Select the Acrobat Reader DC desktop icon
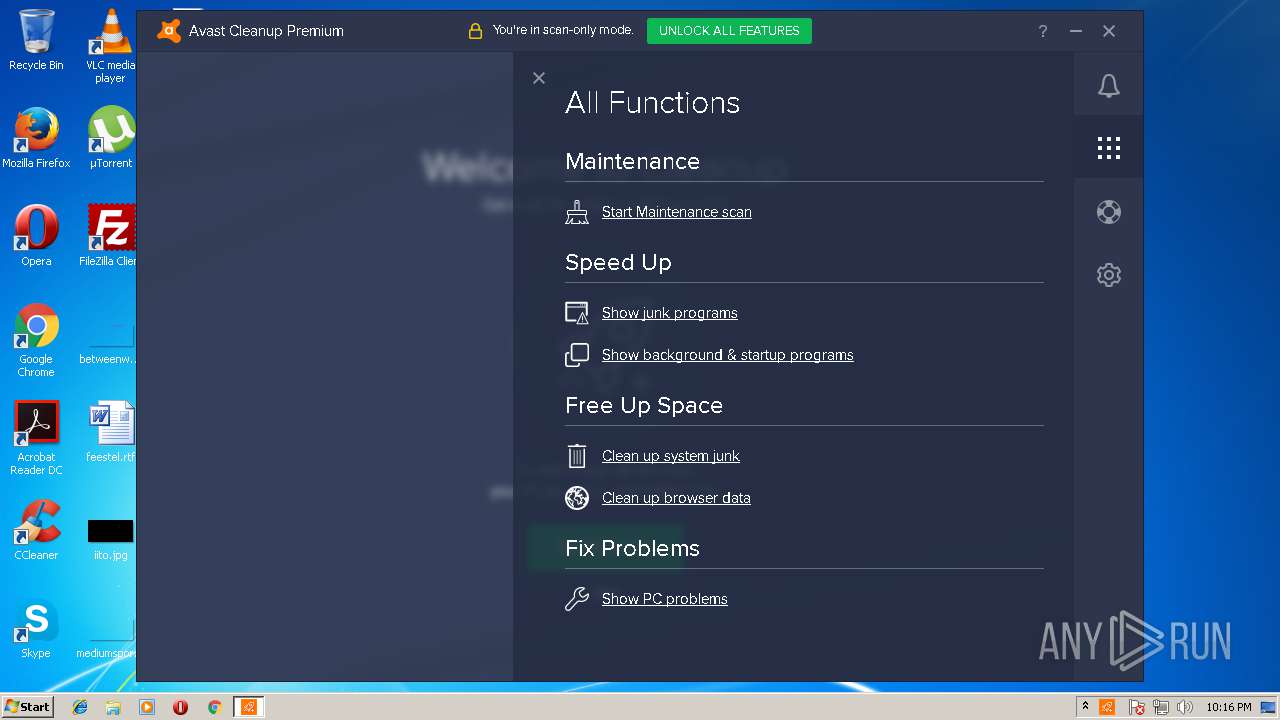The width and height of the screenshot is (1280, 720). 36,438
